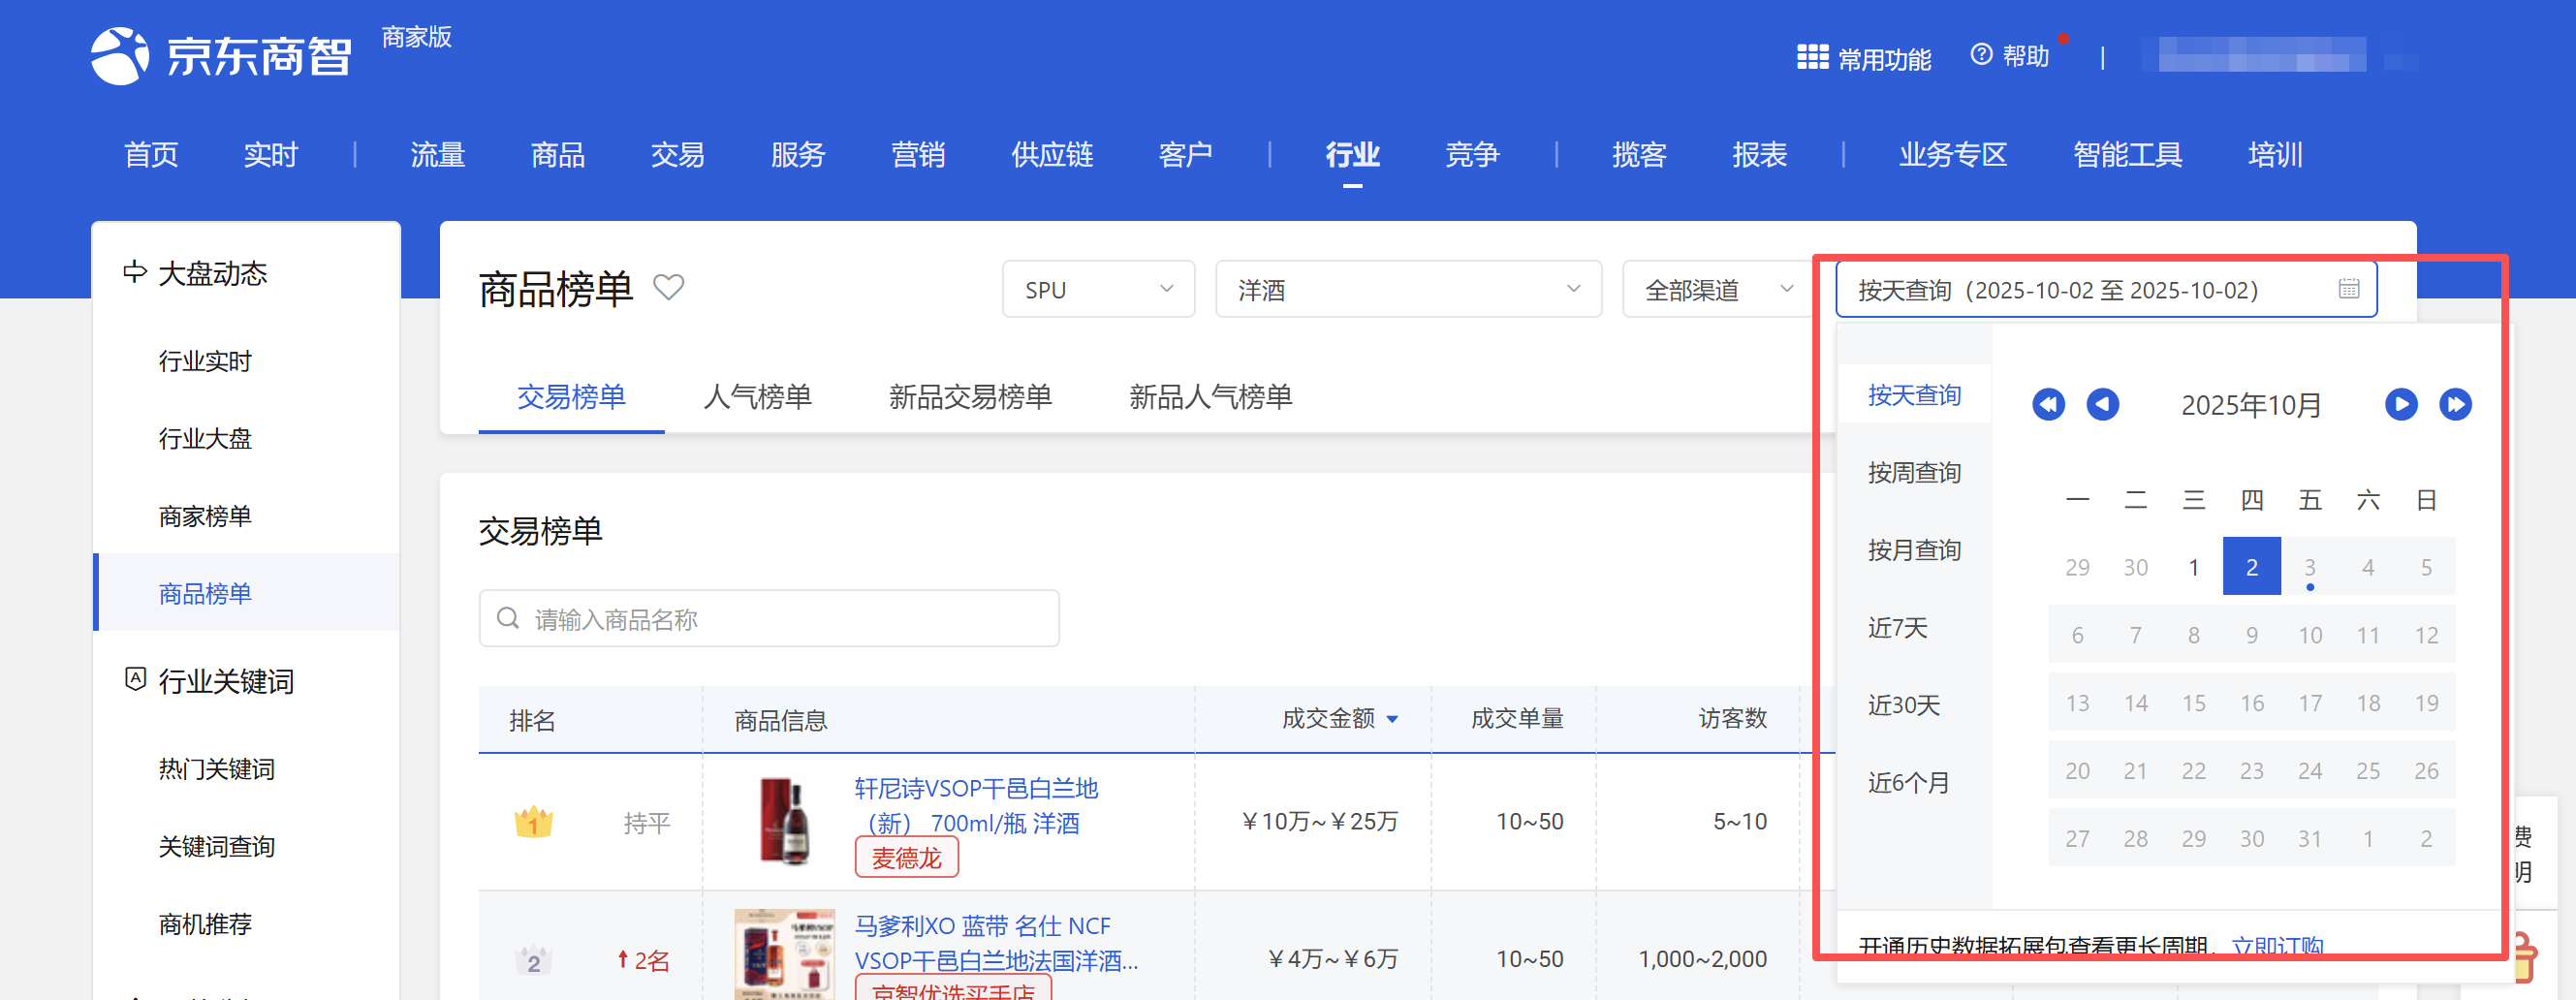Choose 近6个月 quick range
This screenshot has width=2576, height=1000.
click(x=1908, y=782)
